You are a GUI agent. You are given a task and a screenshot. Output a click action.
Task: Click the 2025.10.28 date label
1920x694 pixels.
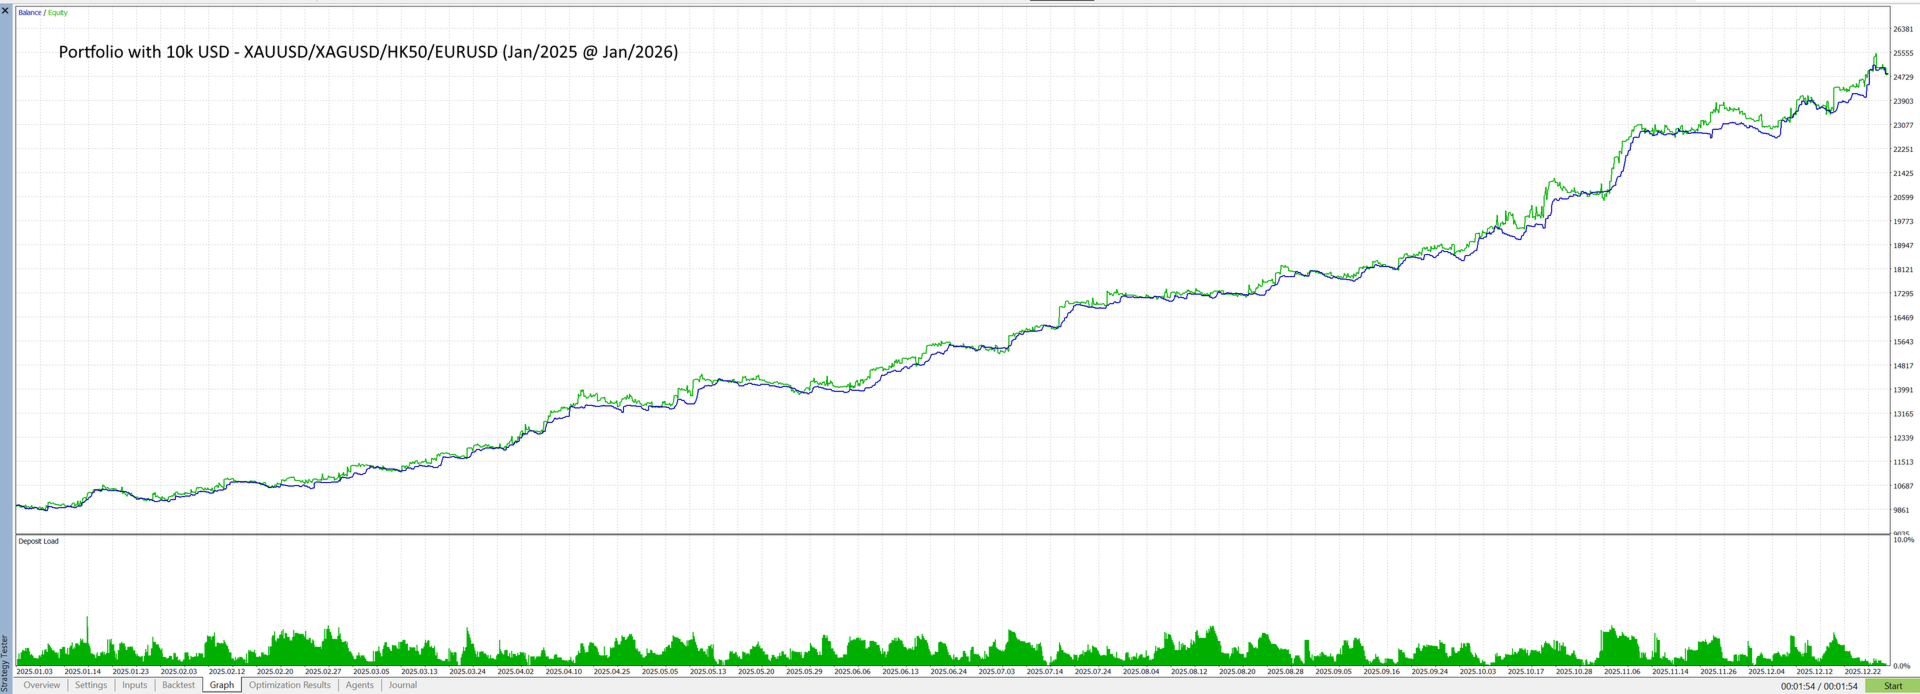tap(1575, 672)
